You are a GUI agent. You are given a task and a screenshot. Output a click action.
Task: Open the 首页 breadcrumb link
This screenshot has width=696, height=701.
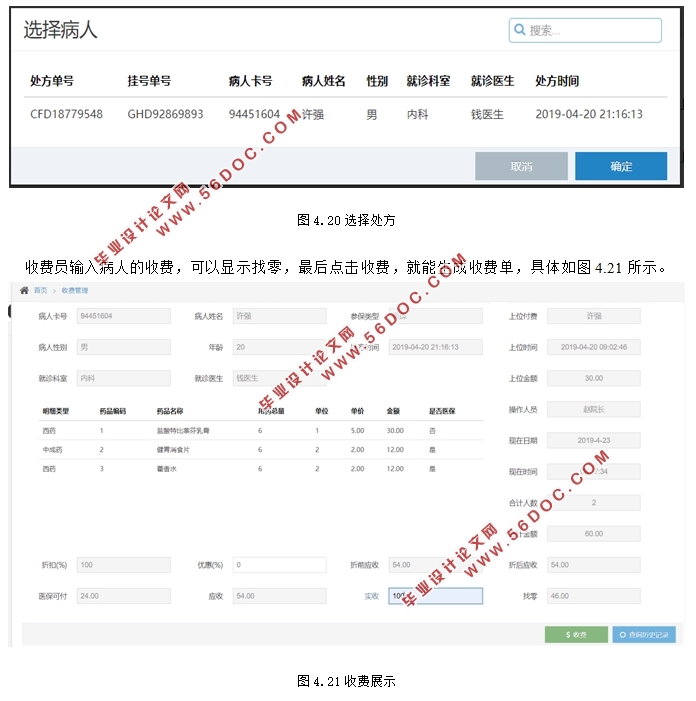click(x=40, y=290)
